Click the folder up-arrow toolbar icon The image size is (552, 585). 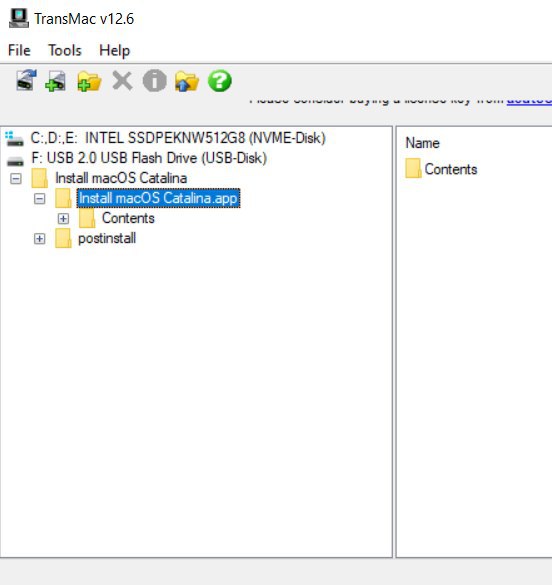pos(187,81)
